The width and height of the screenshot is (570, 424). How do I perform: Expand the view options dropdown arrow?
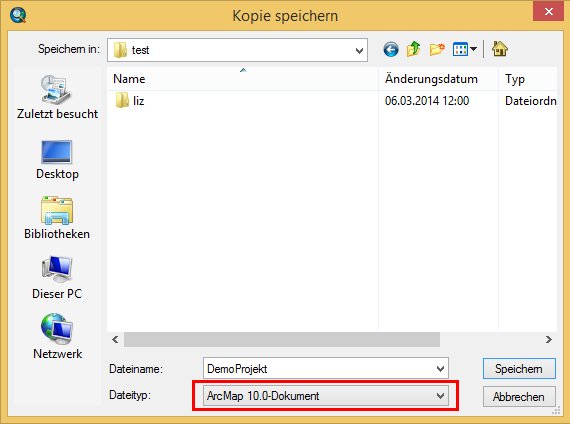tap(473, 49)
